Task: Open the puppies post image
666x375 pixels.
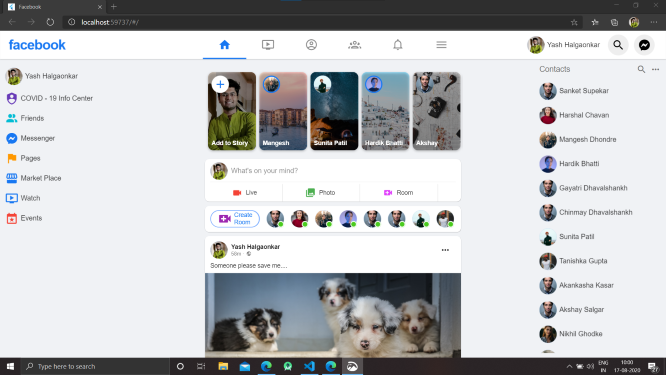Action: 333,315
